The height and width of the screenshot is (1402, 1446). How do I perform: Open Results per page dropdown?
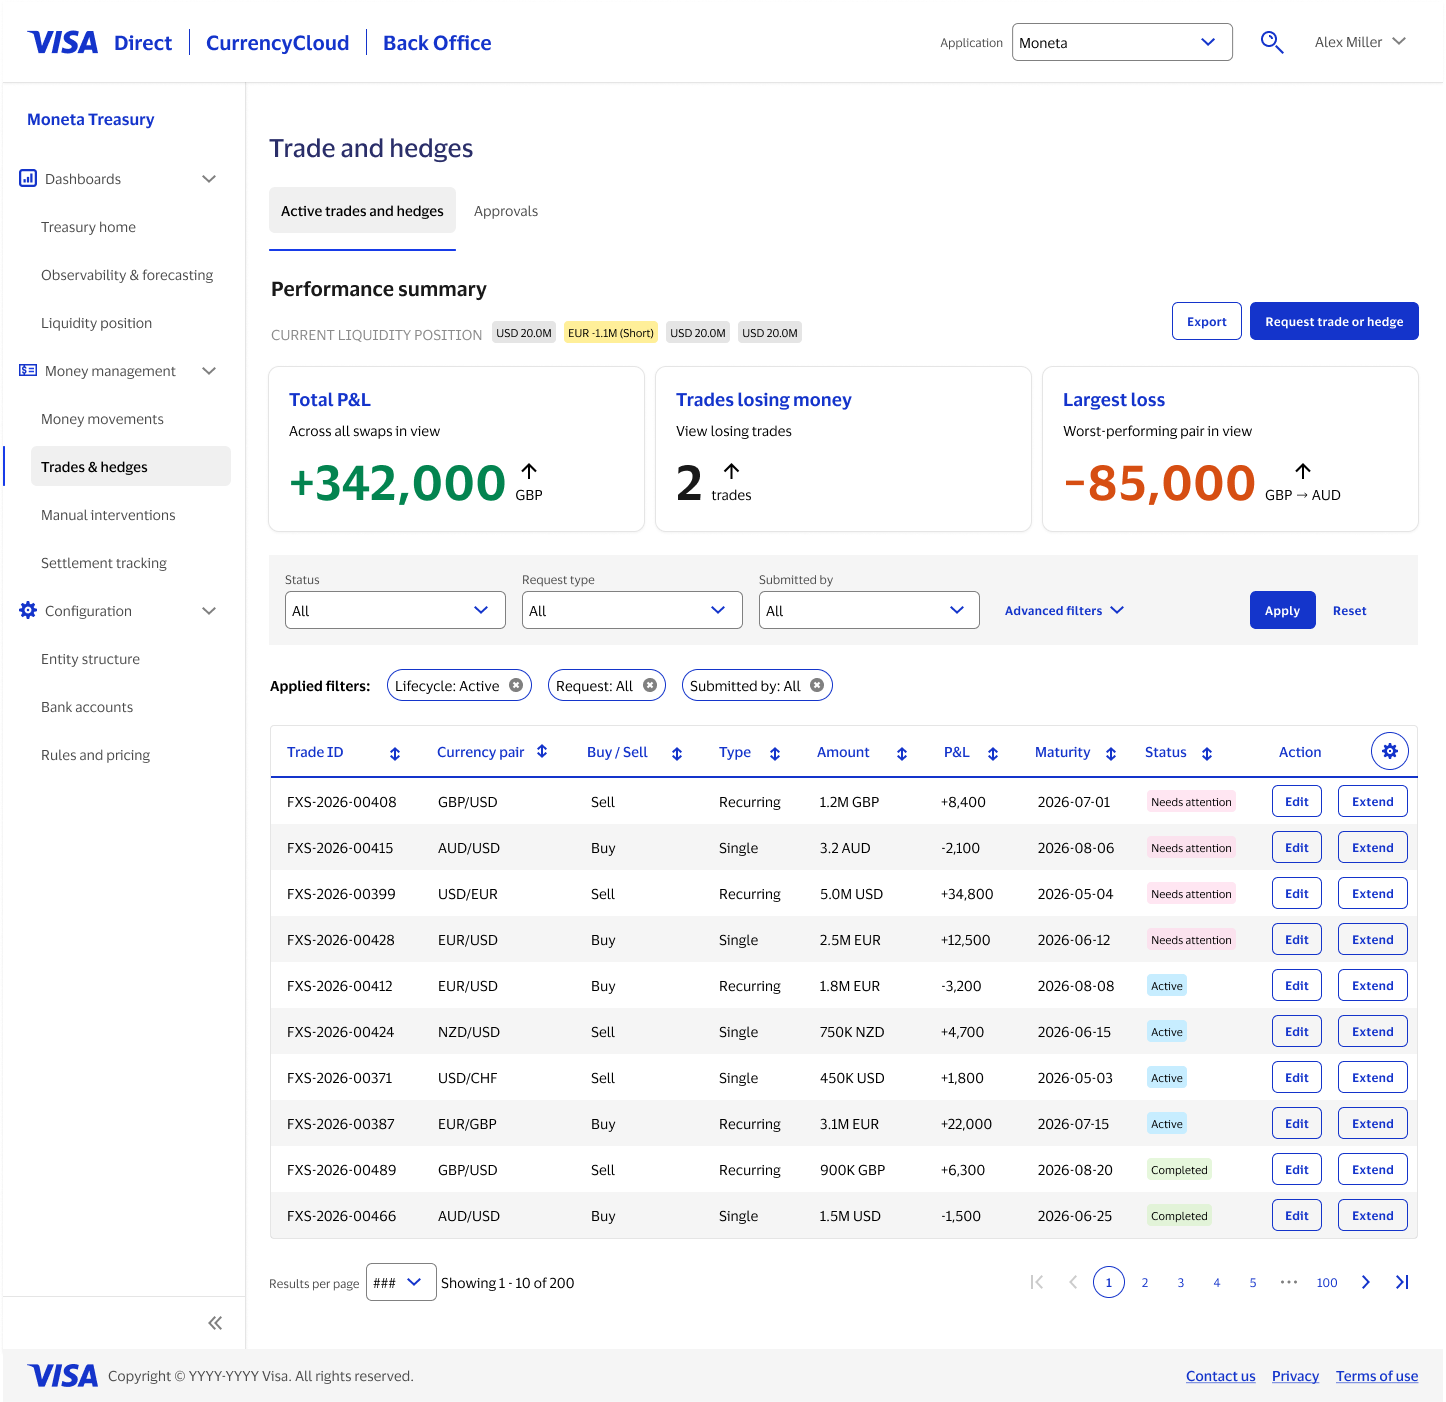pos(401,1282)
